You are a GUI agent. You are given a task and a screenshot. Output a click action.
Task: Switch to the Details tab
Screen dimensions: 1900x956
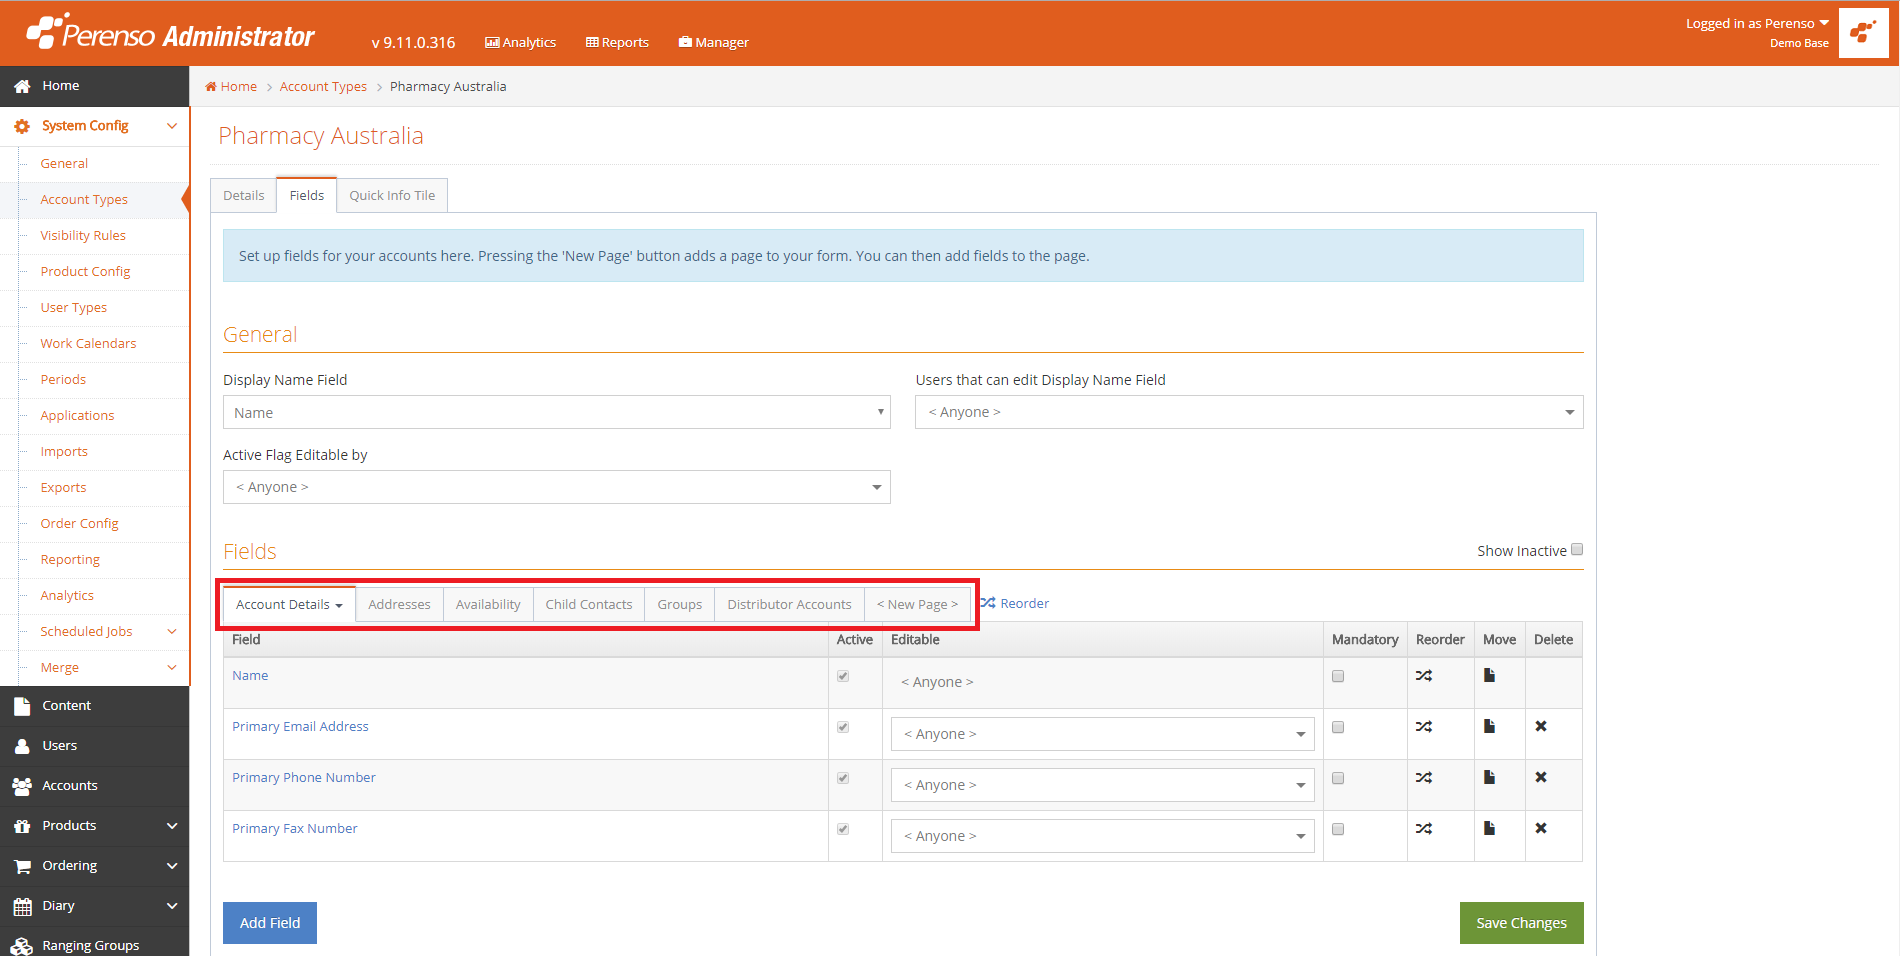244,195
